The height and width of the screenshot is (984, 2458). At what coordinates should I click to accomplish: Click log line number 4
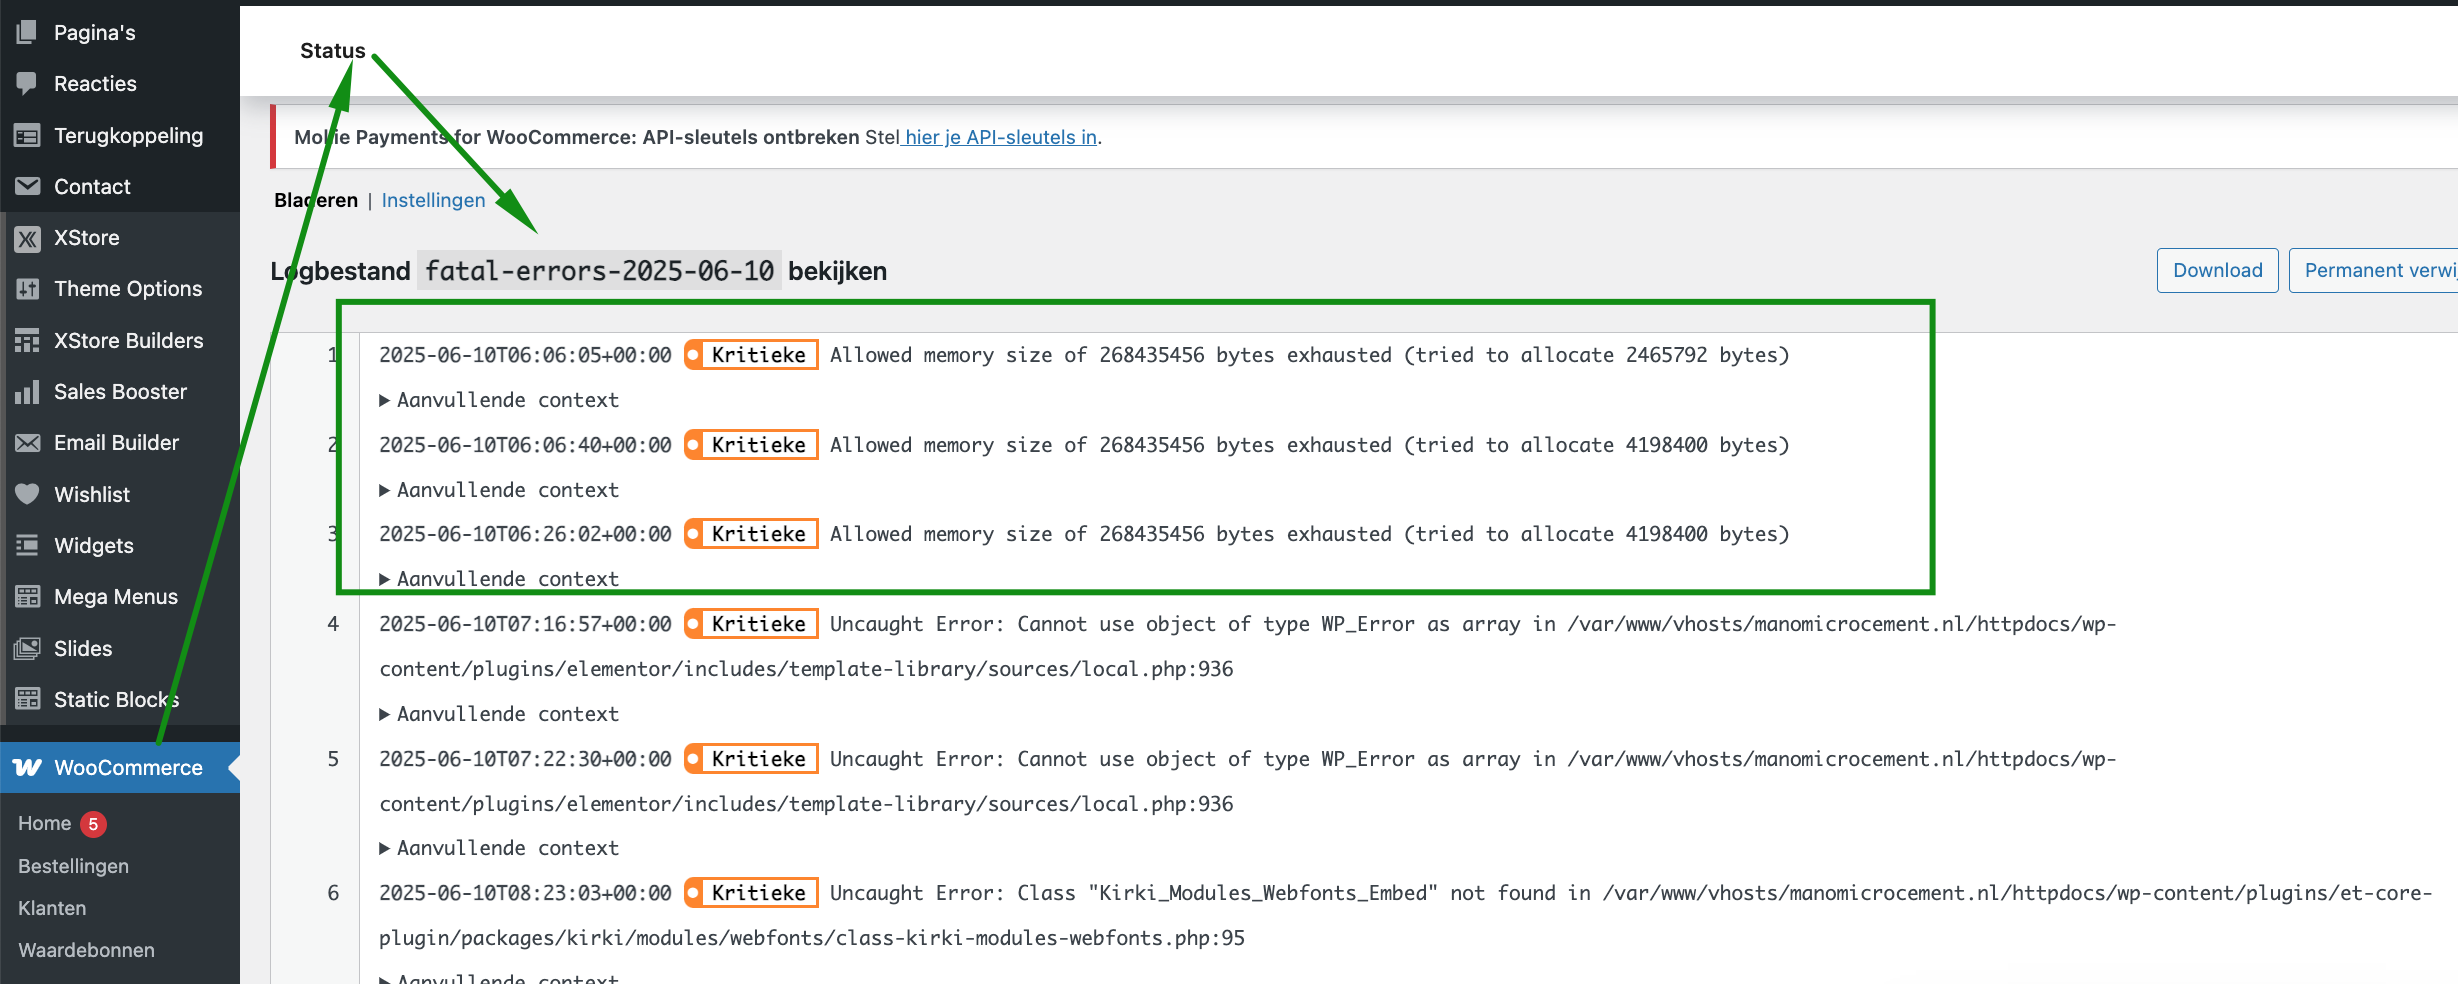pyautogui.click(x=333, y=624)
